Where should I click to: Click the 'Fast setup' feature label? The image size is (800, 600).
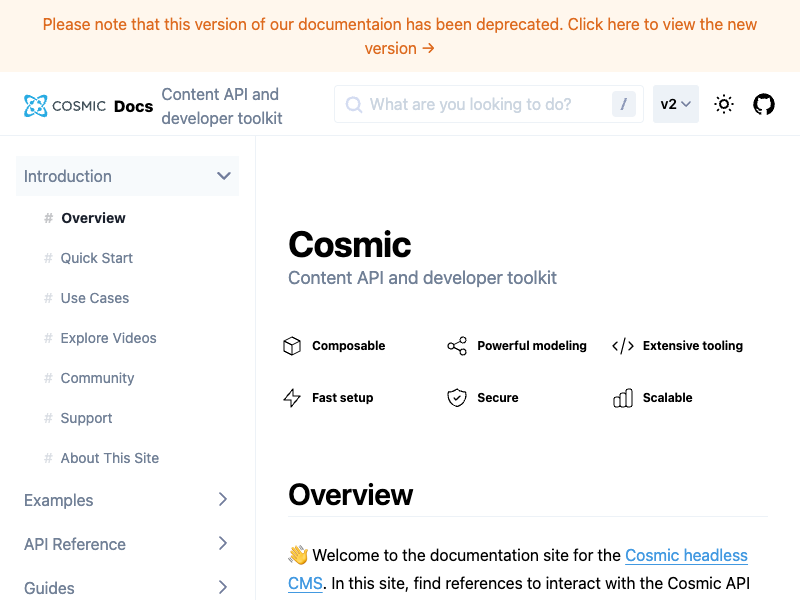(x=342, y=397)
